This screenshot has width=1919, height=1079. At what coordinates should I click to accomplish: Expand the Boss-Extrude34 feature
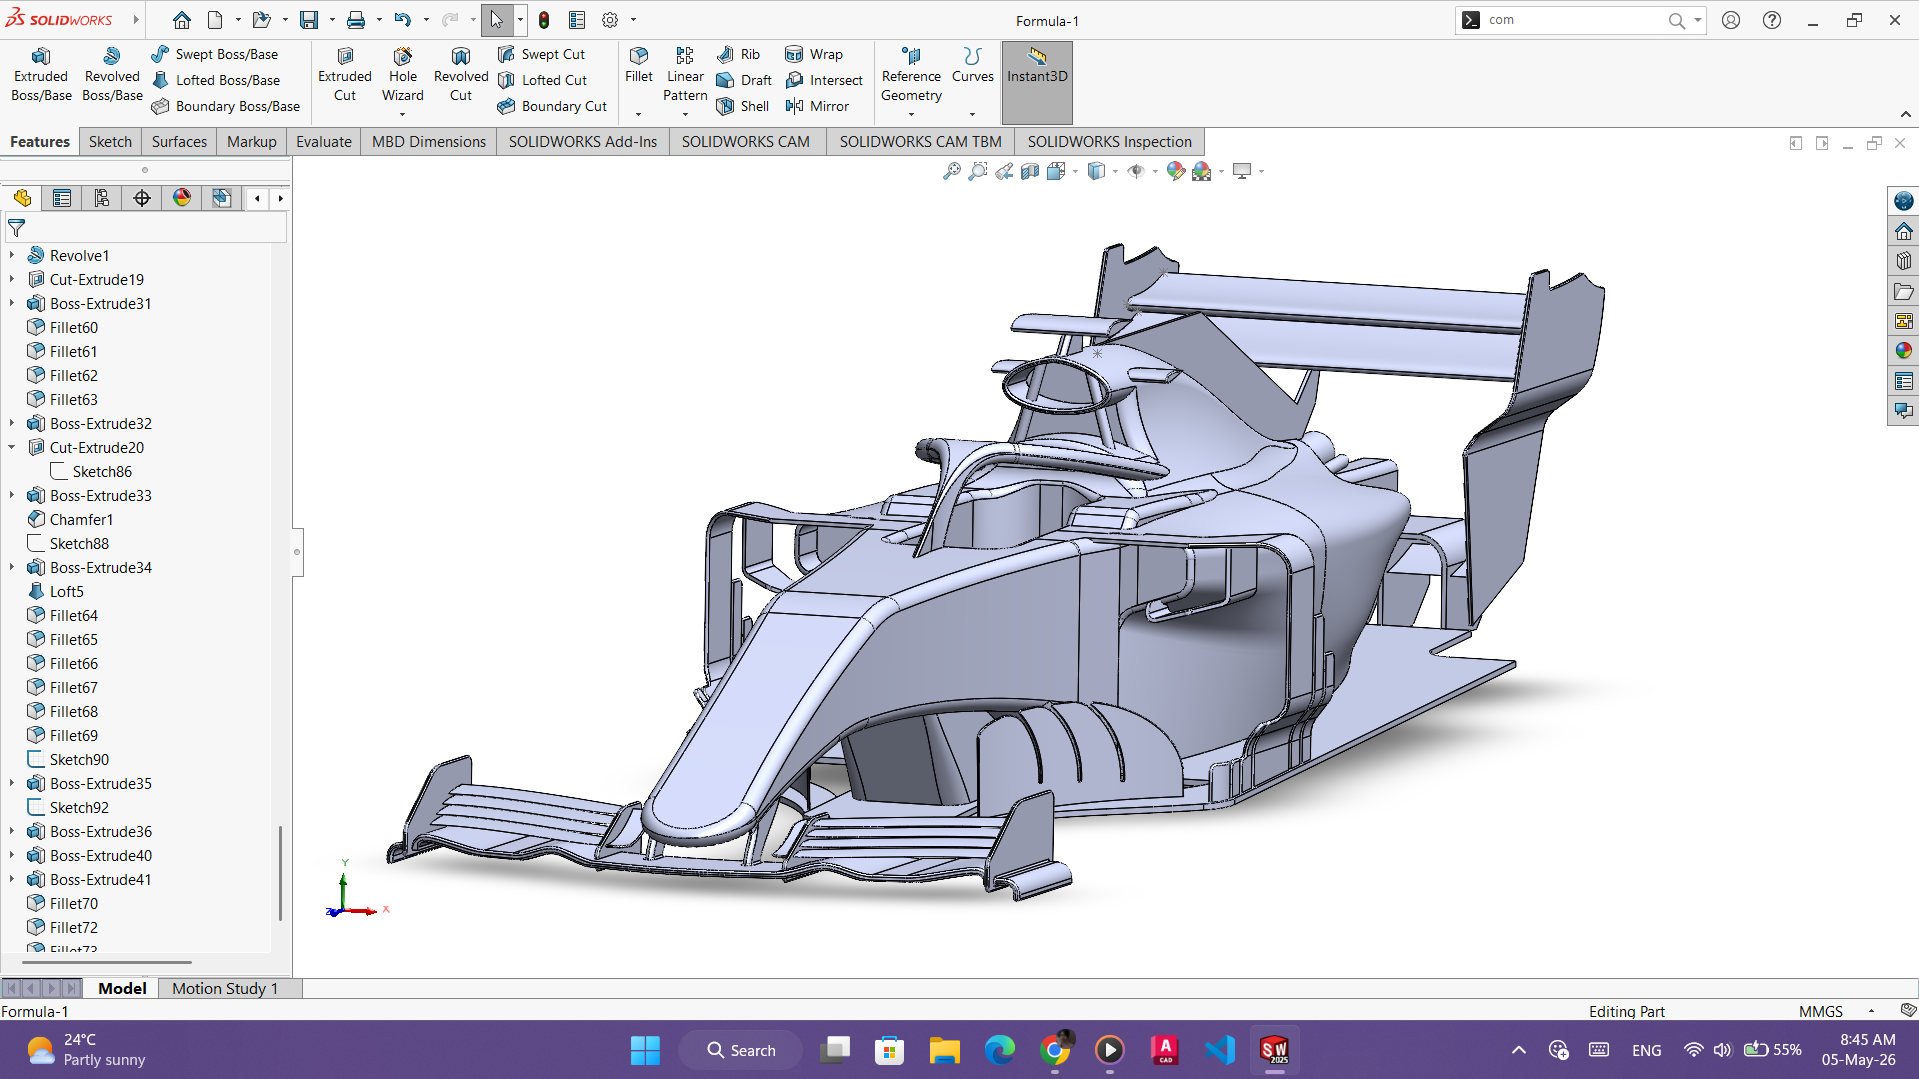[12, 567]
